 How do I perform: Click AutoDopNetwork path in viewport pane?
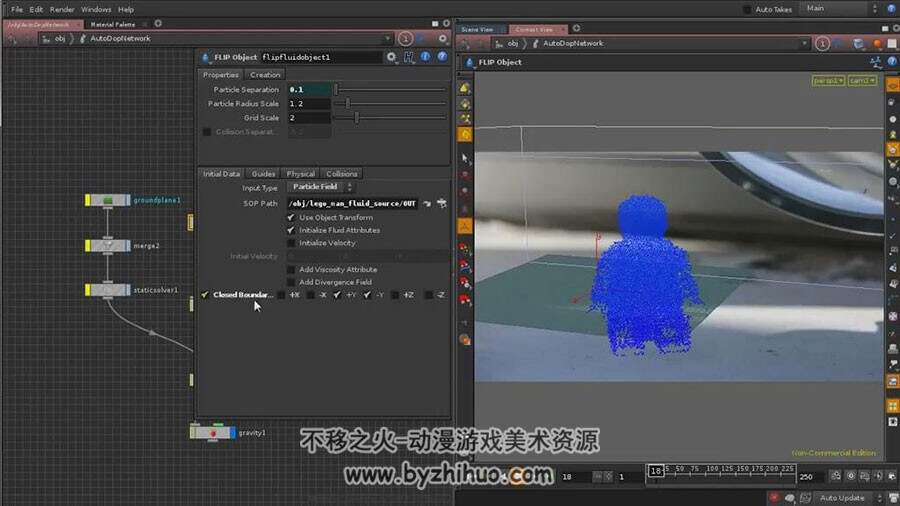[573, 44]
